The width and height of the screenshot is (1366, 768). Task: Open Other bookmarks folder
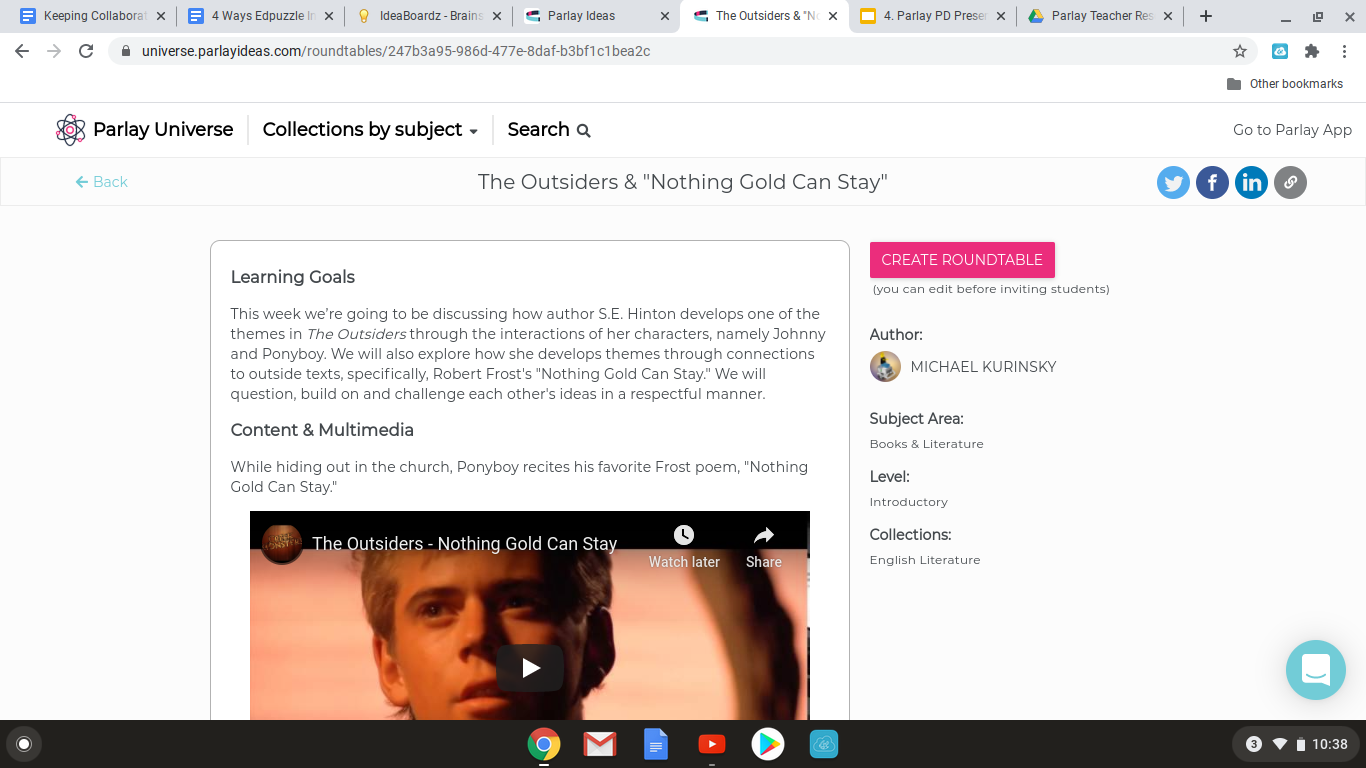click(x=1285, y=84)
